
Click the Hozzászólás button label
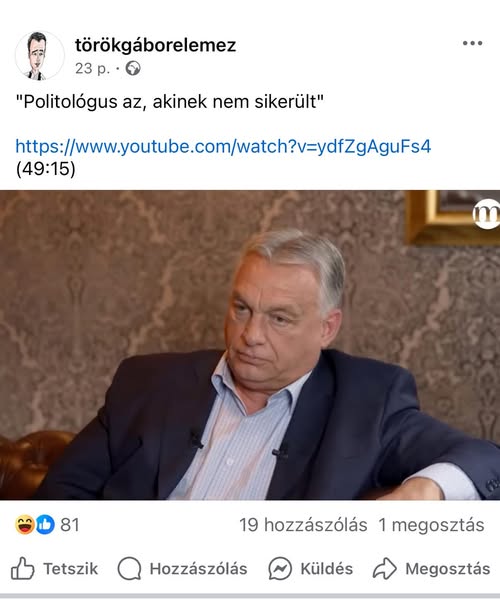pos(198,569)
